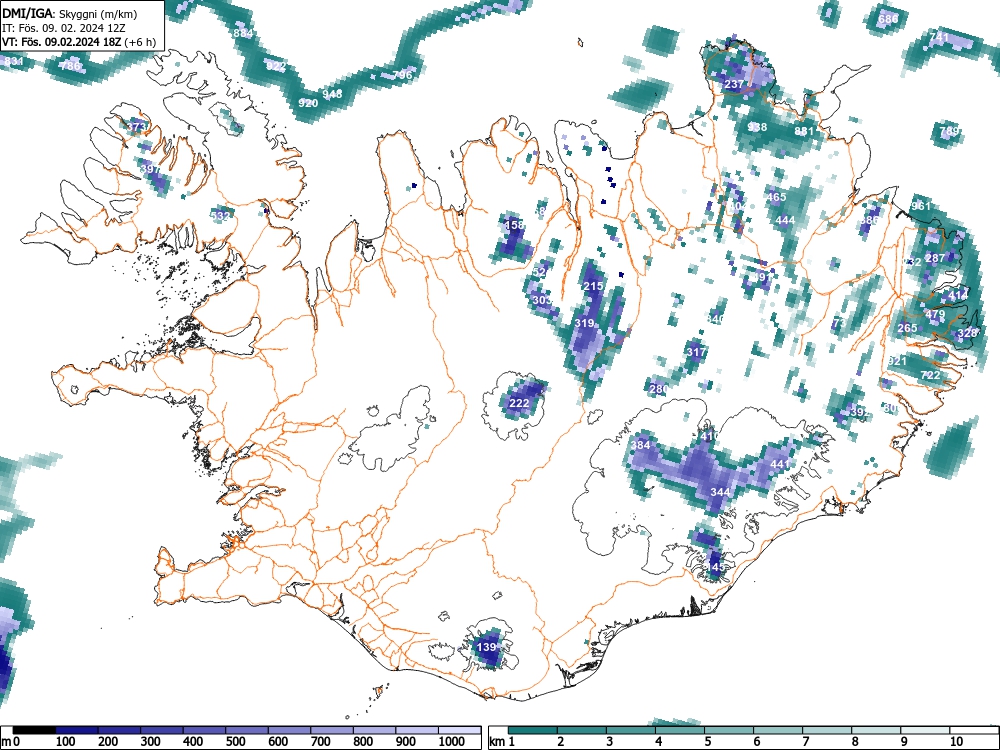This screenshot has height=750, width=1000.
Task: Click the 465 visibility value
Action: pos(776,197)
